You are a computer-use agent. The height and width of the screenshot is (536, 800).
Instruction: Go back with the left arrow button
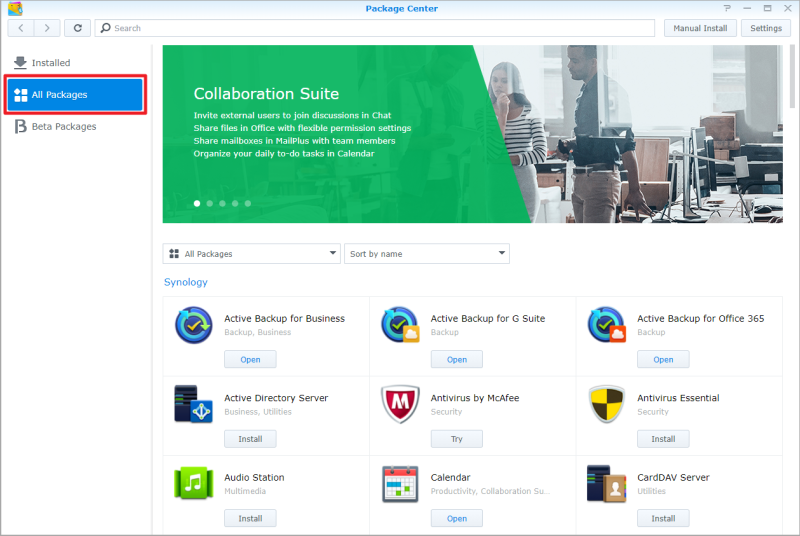(21, 28)
